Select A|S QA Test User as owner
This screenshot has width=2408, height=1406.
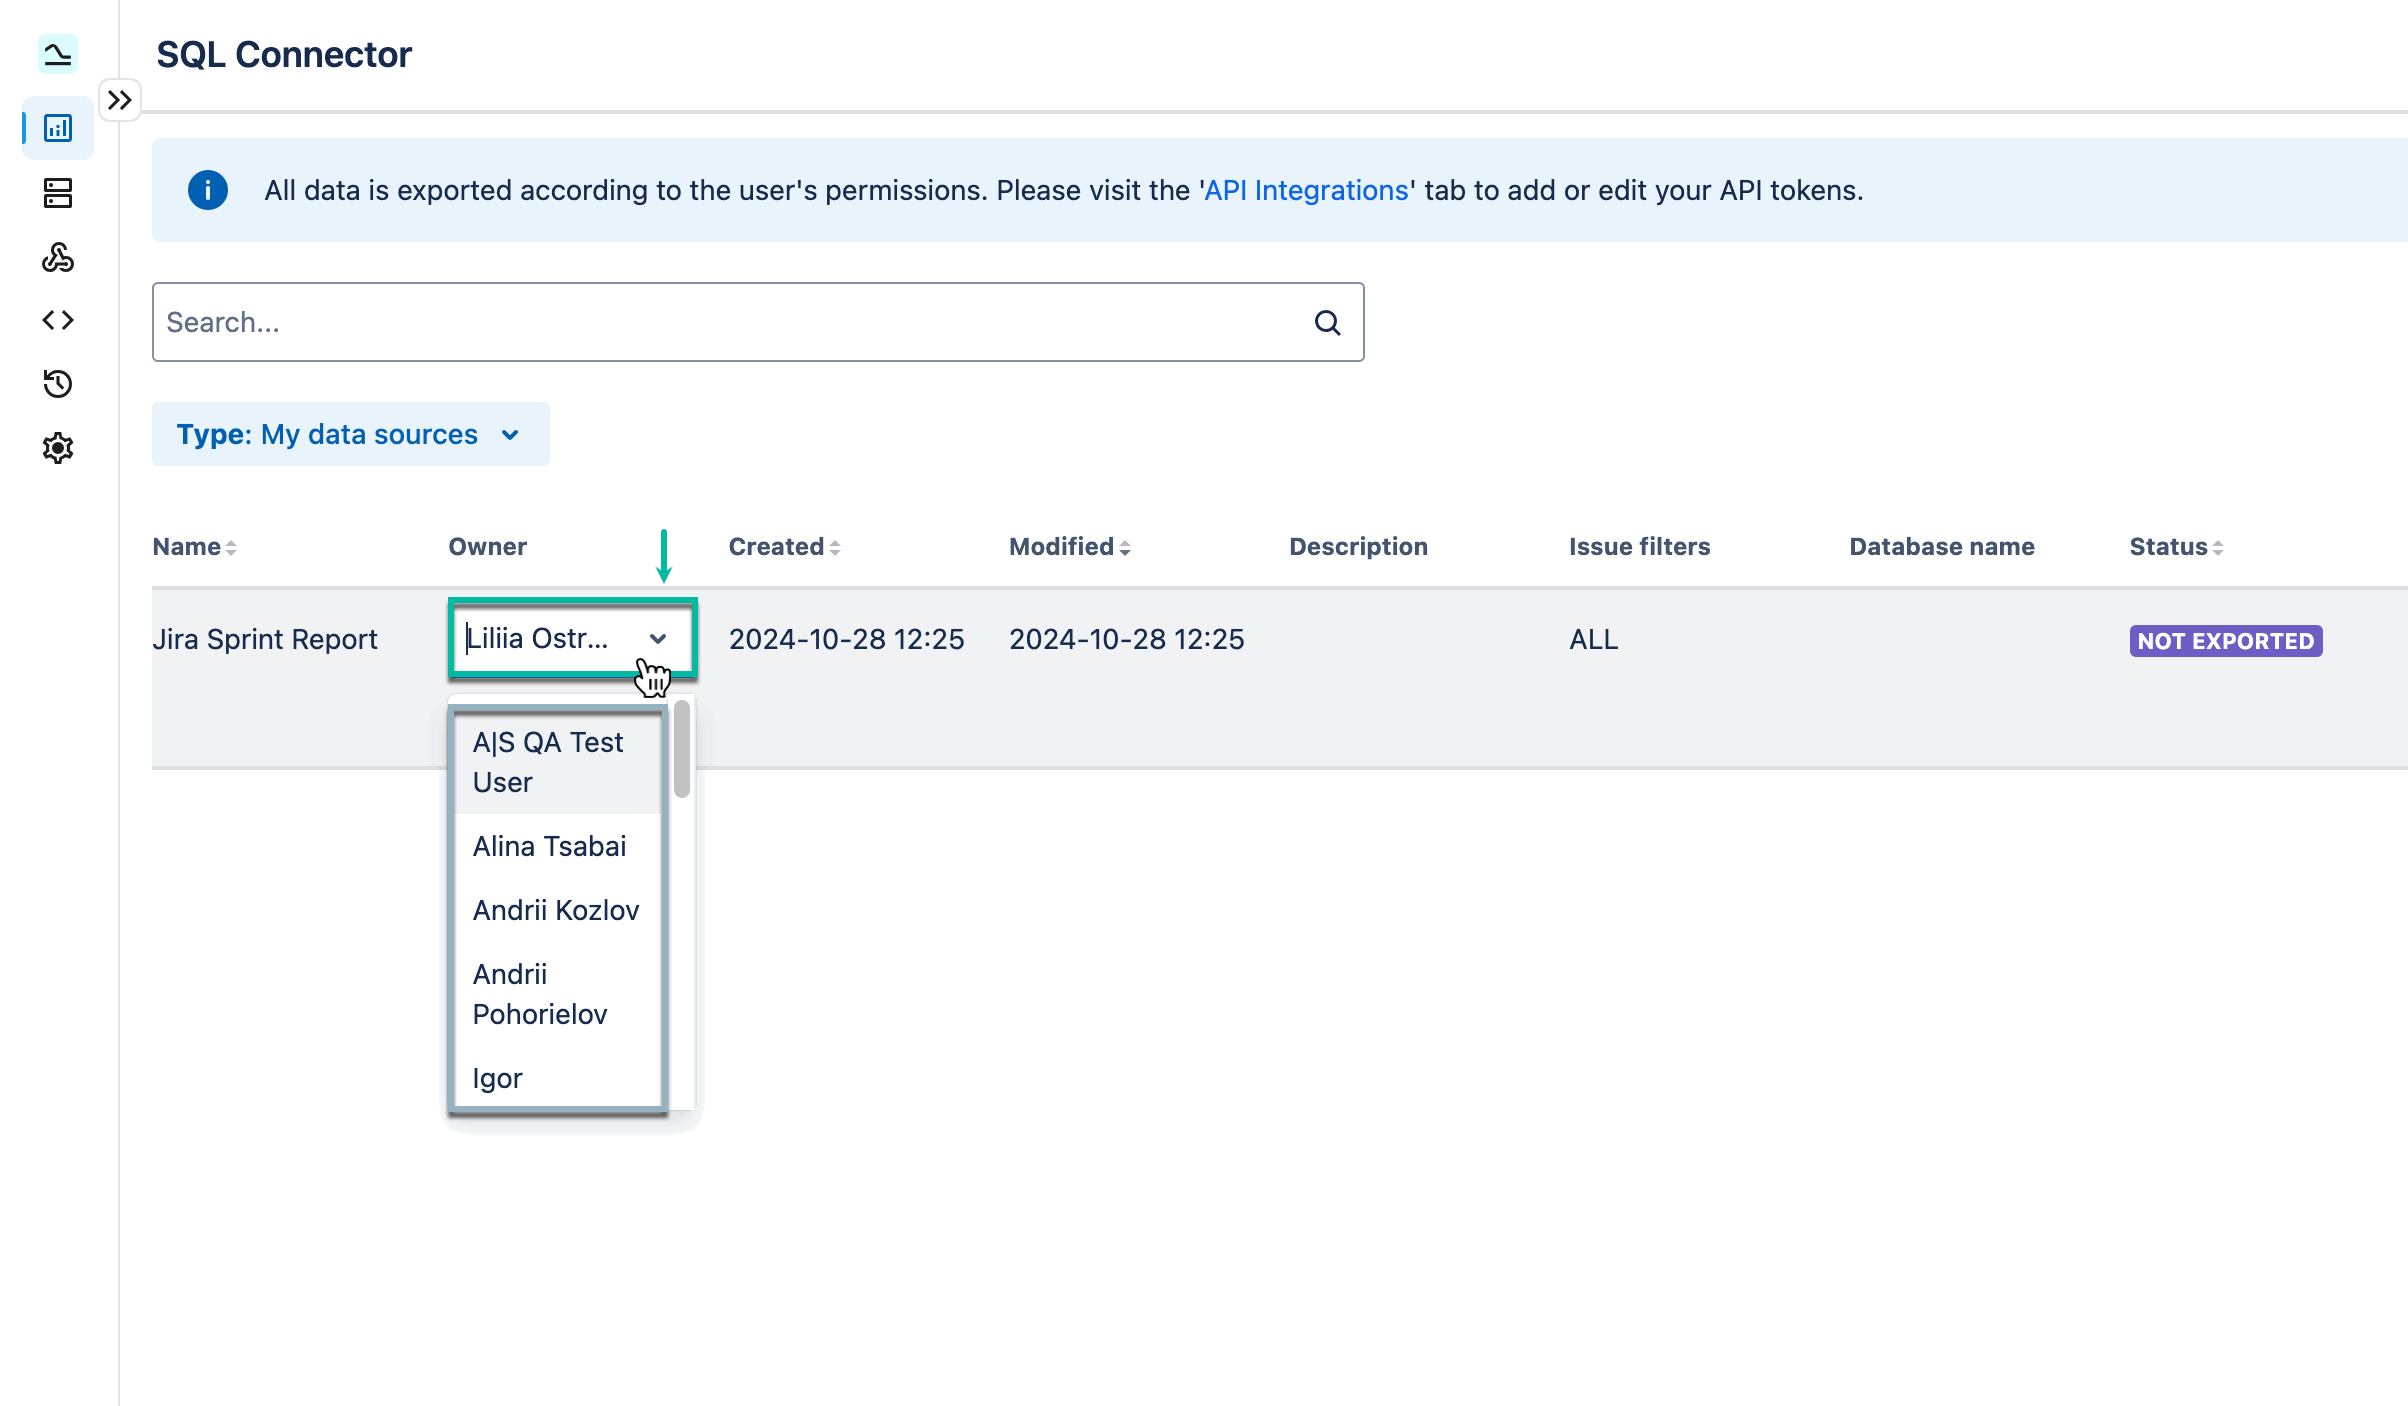click(548, 762)
